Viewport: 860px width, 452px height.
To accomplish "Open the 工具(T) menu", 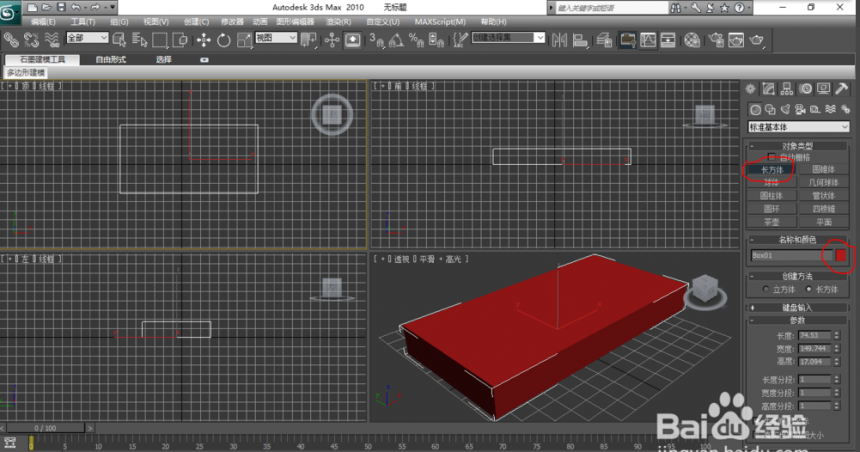I will [x=83, y=22].
